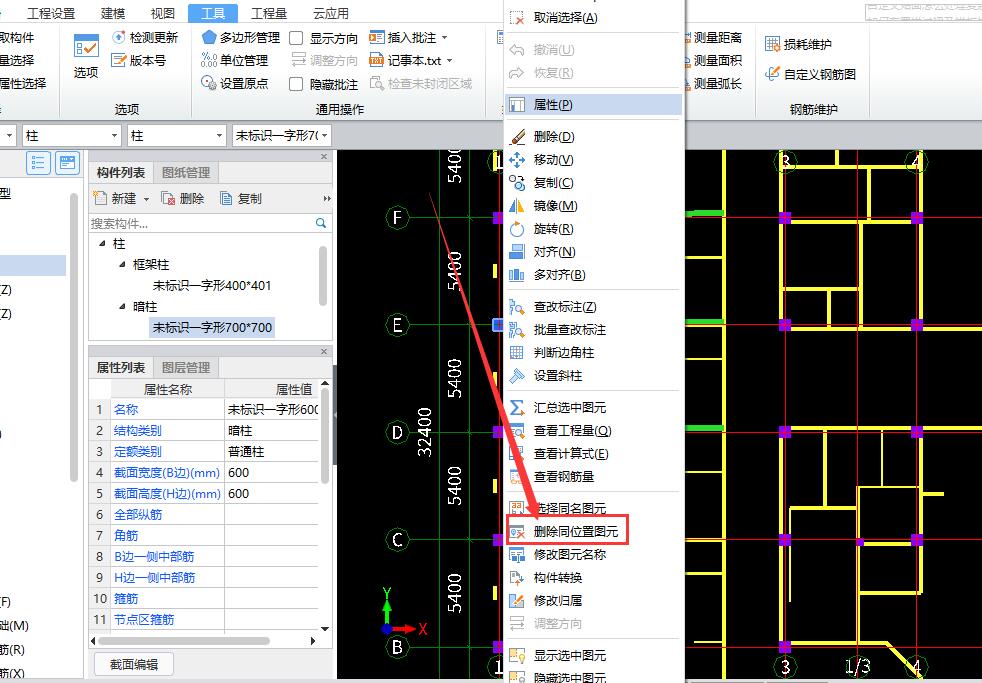Screen dimensions: 982x683
Task: Click 测量弧长 measure arc length tool
Action: coord(715,83)
